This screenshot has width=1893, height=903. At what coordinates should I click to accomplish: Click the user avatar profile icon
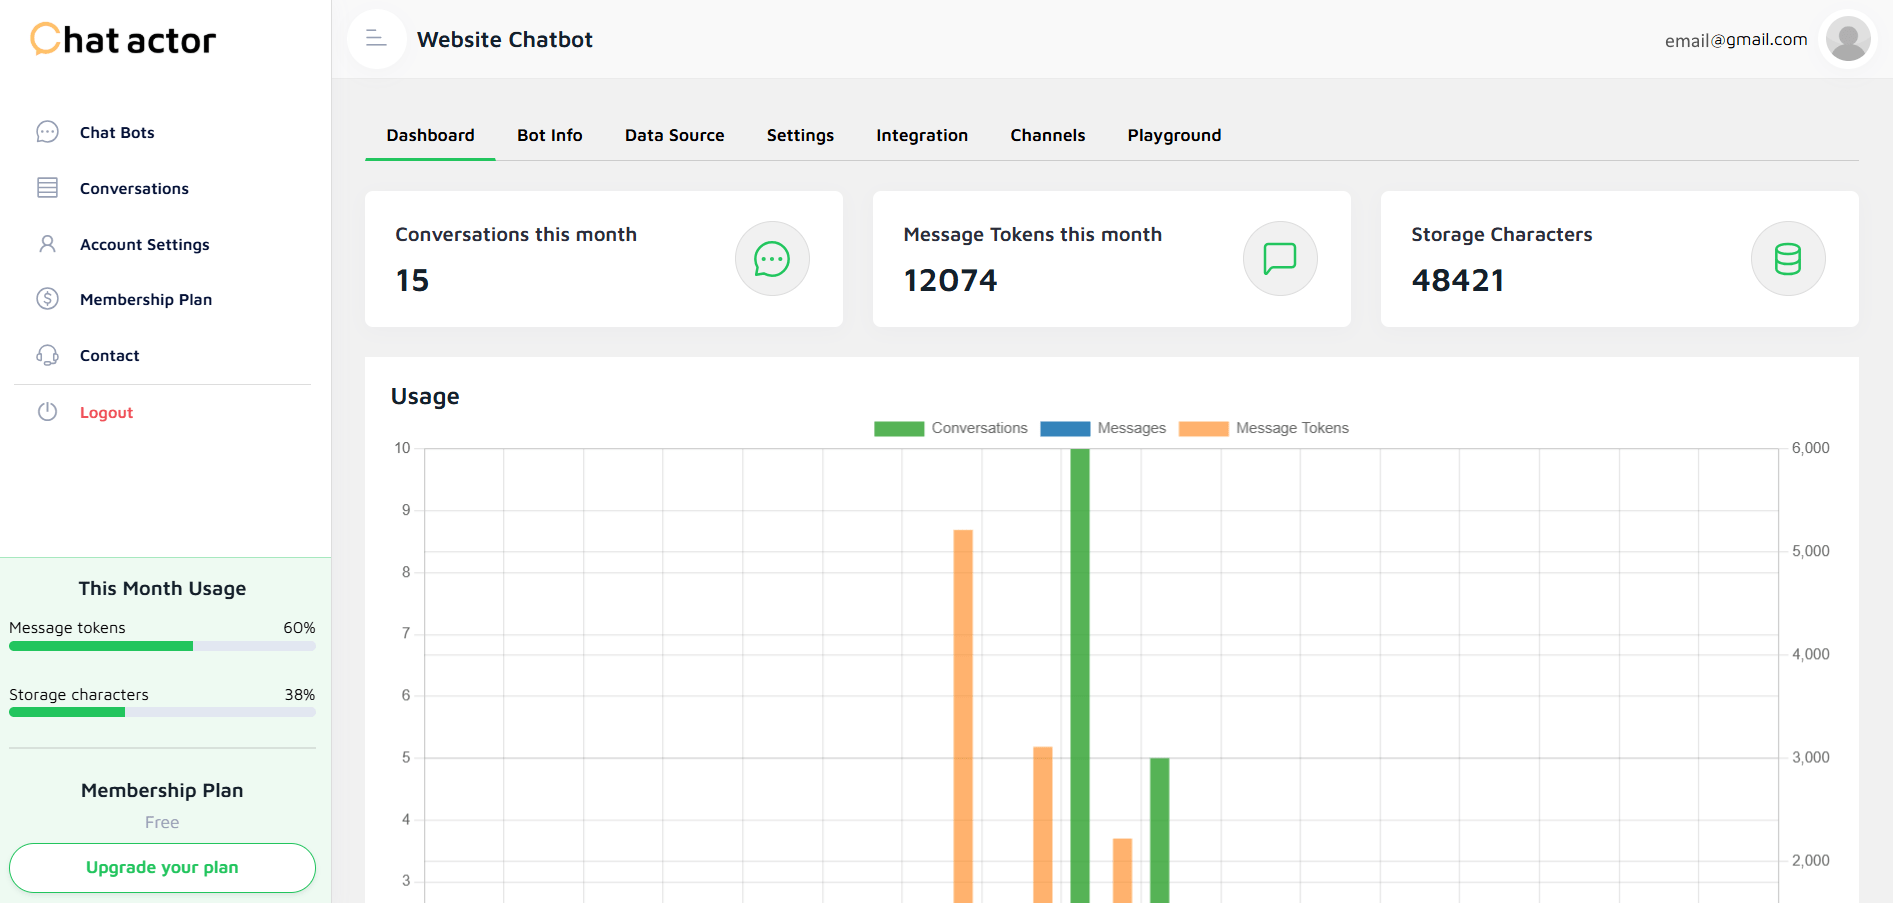pos(1847,40)
